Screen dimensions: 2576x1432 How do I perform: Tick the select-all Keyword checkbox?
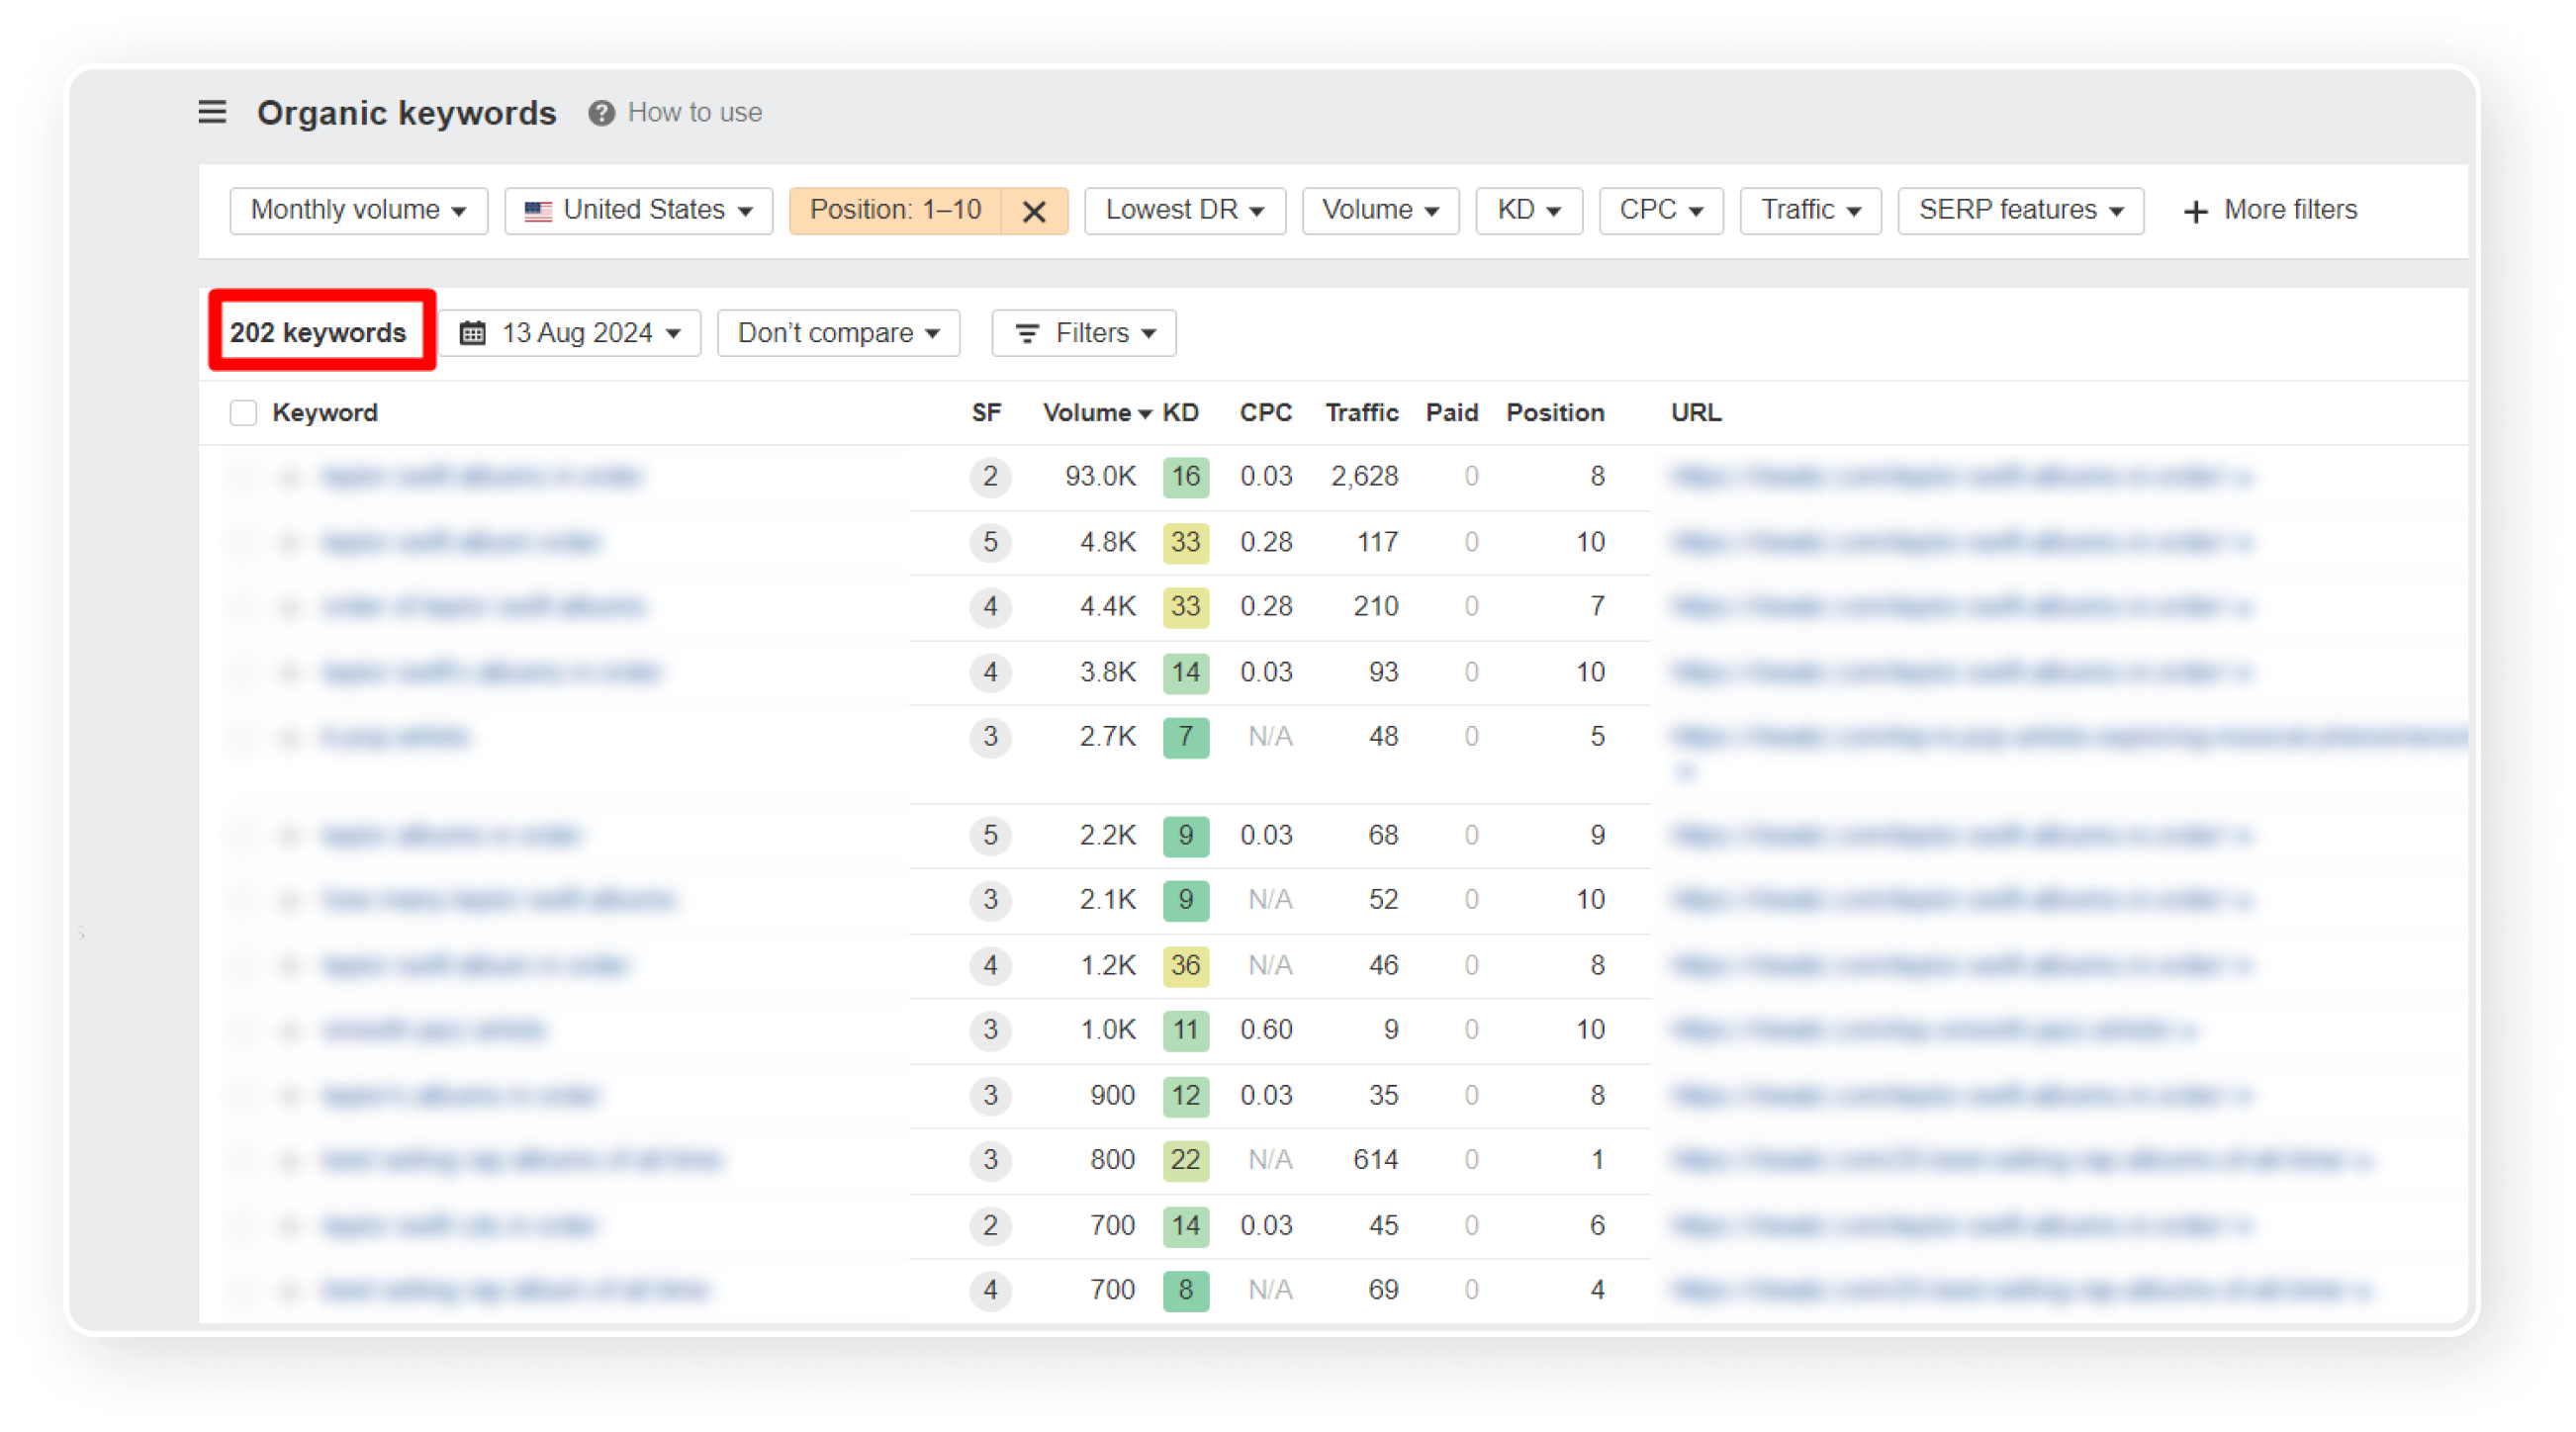(x=243, y=413)
